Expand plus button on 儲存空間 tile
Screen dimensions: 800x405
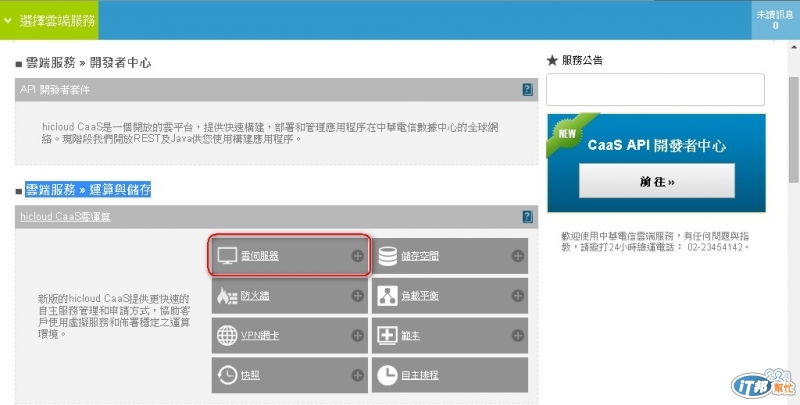[x=518, y=256]
